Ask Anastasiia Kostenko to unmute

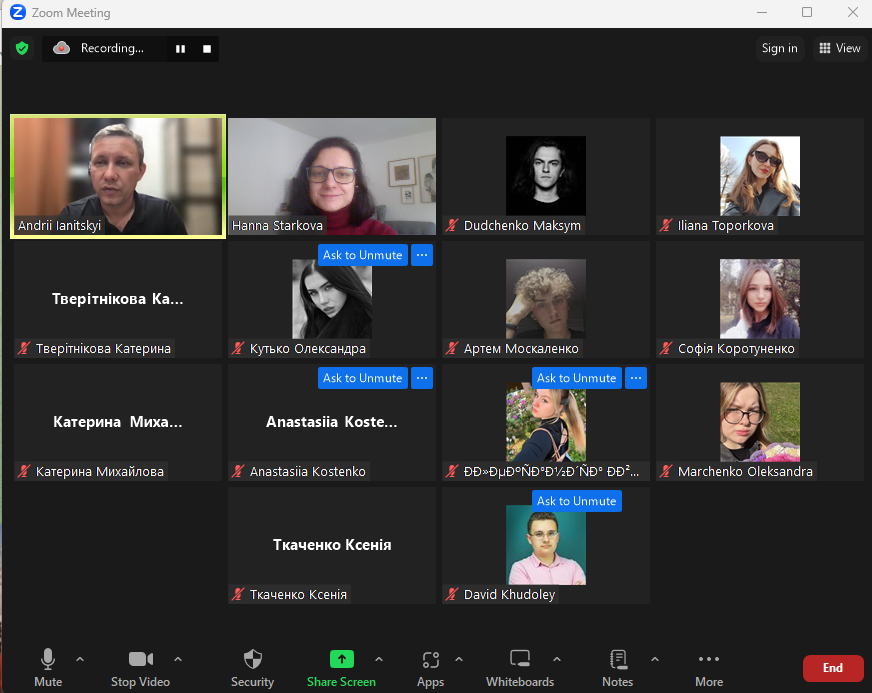(363, 378)
